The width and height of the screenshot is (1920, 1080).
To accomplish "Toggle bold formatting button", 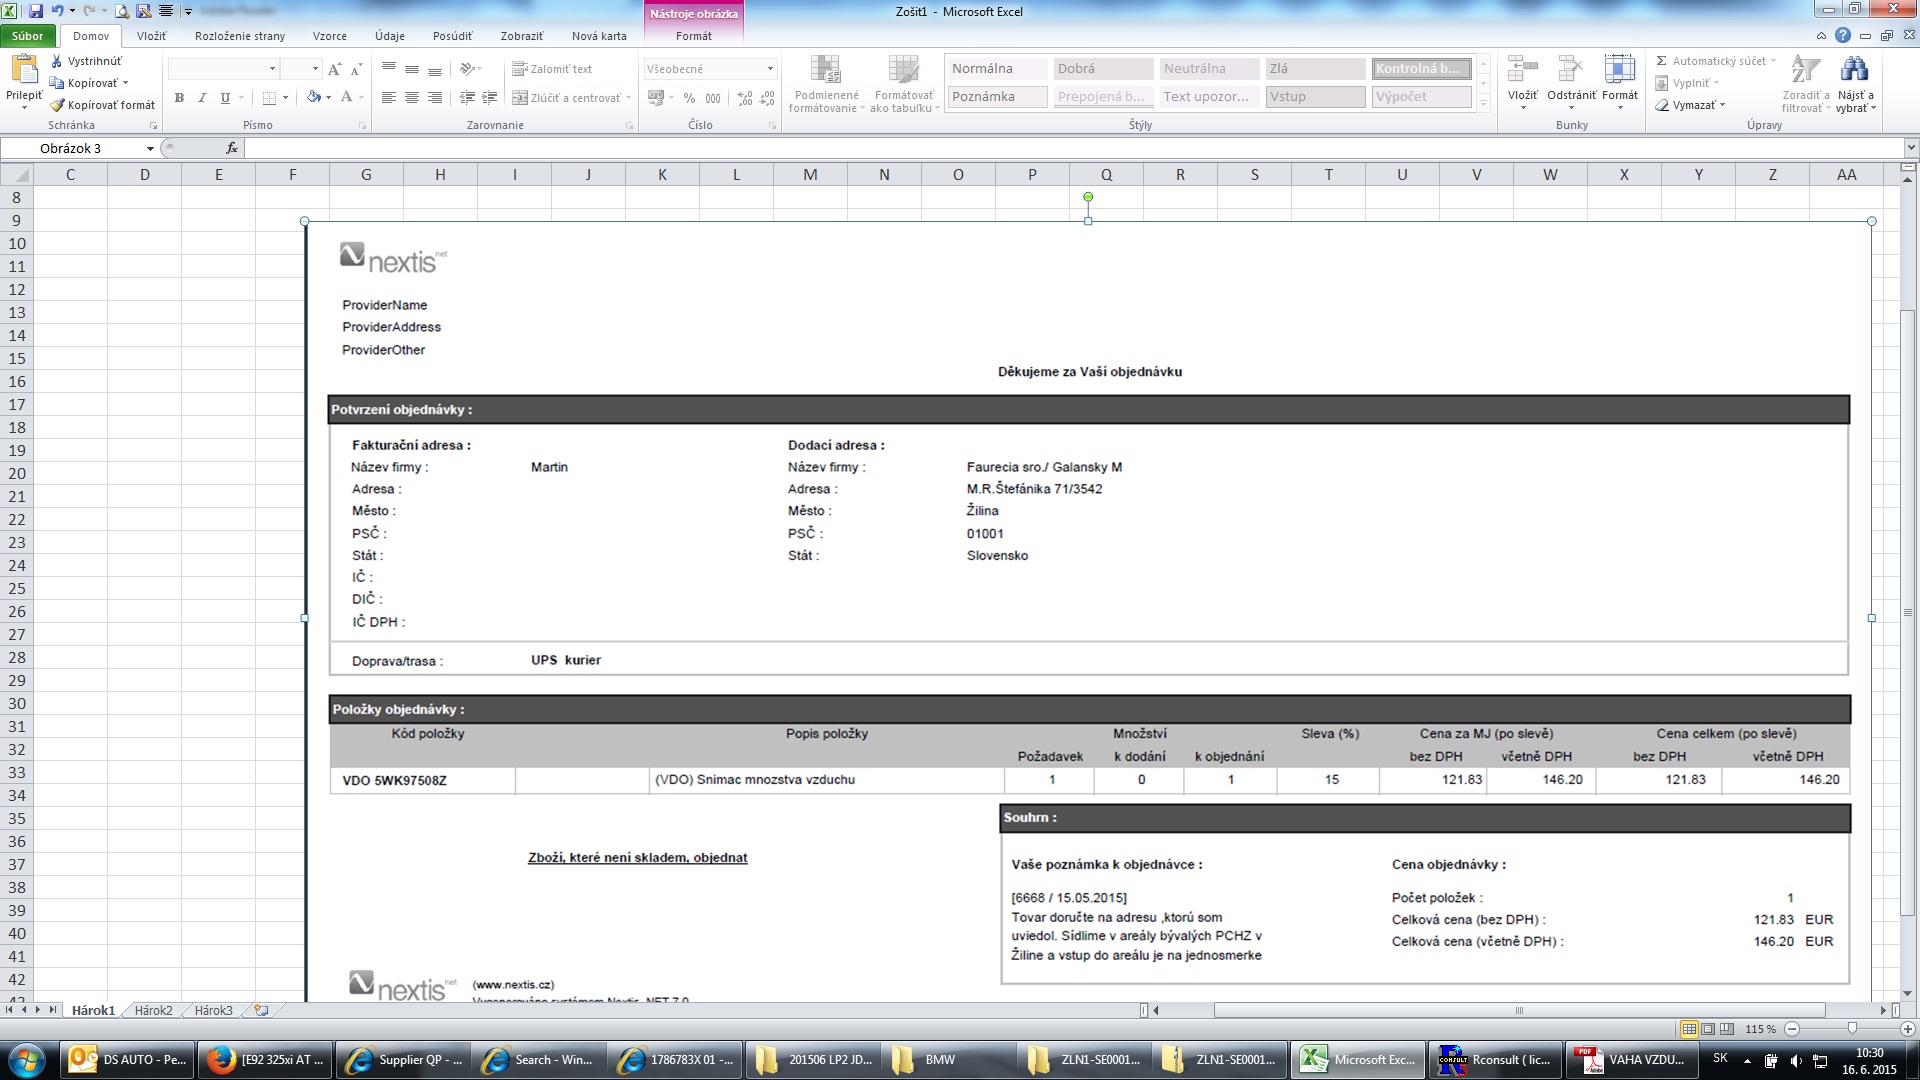I will (x=179, y=98).
